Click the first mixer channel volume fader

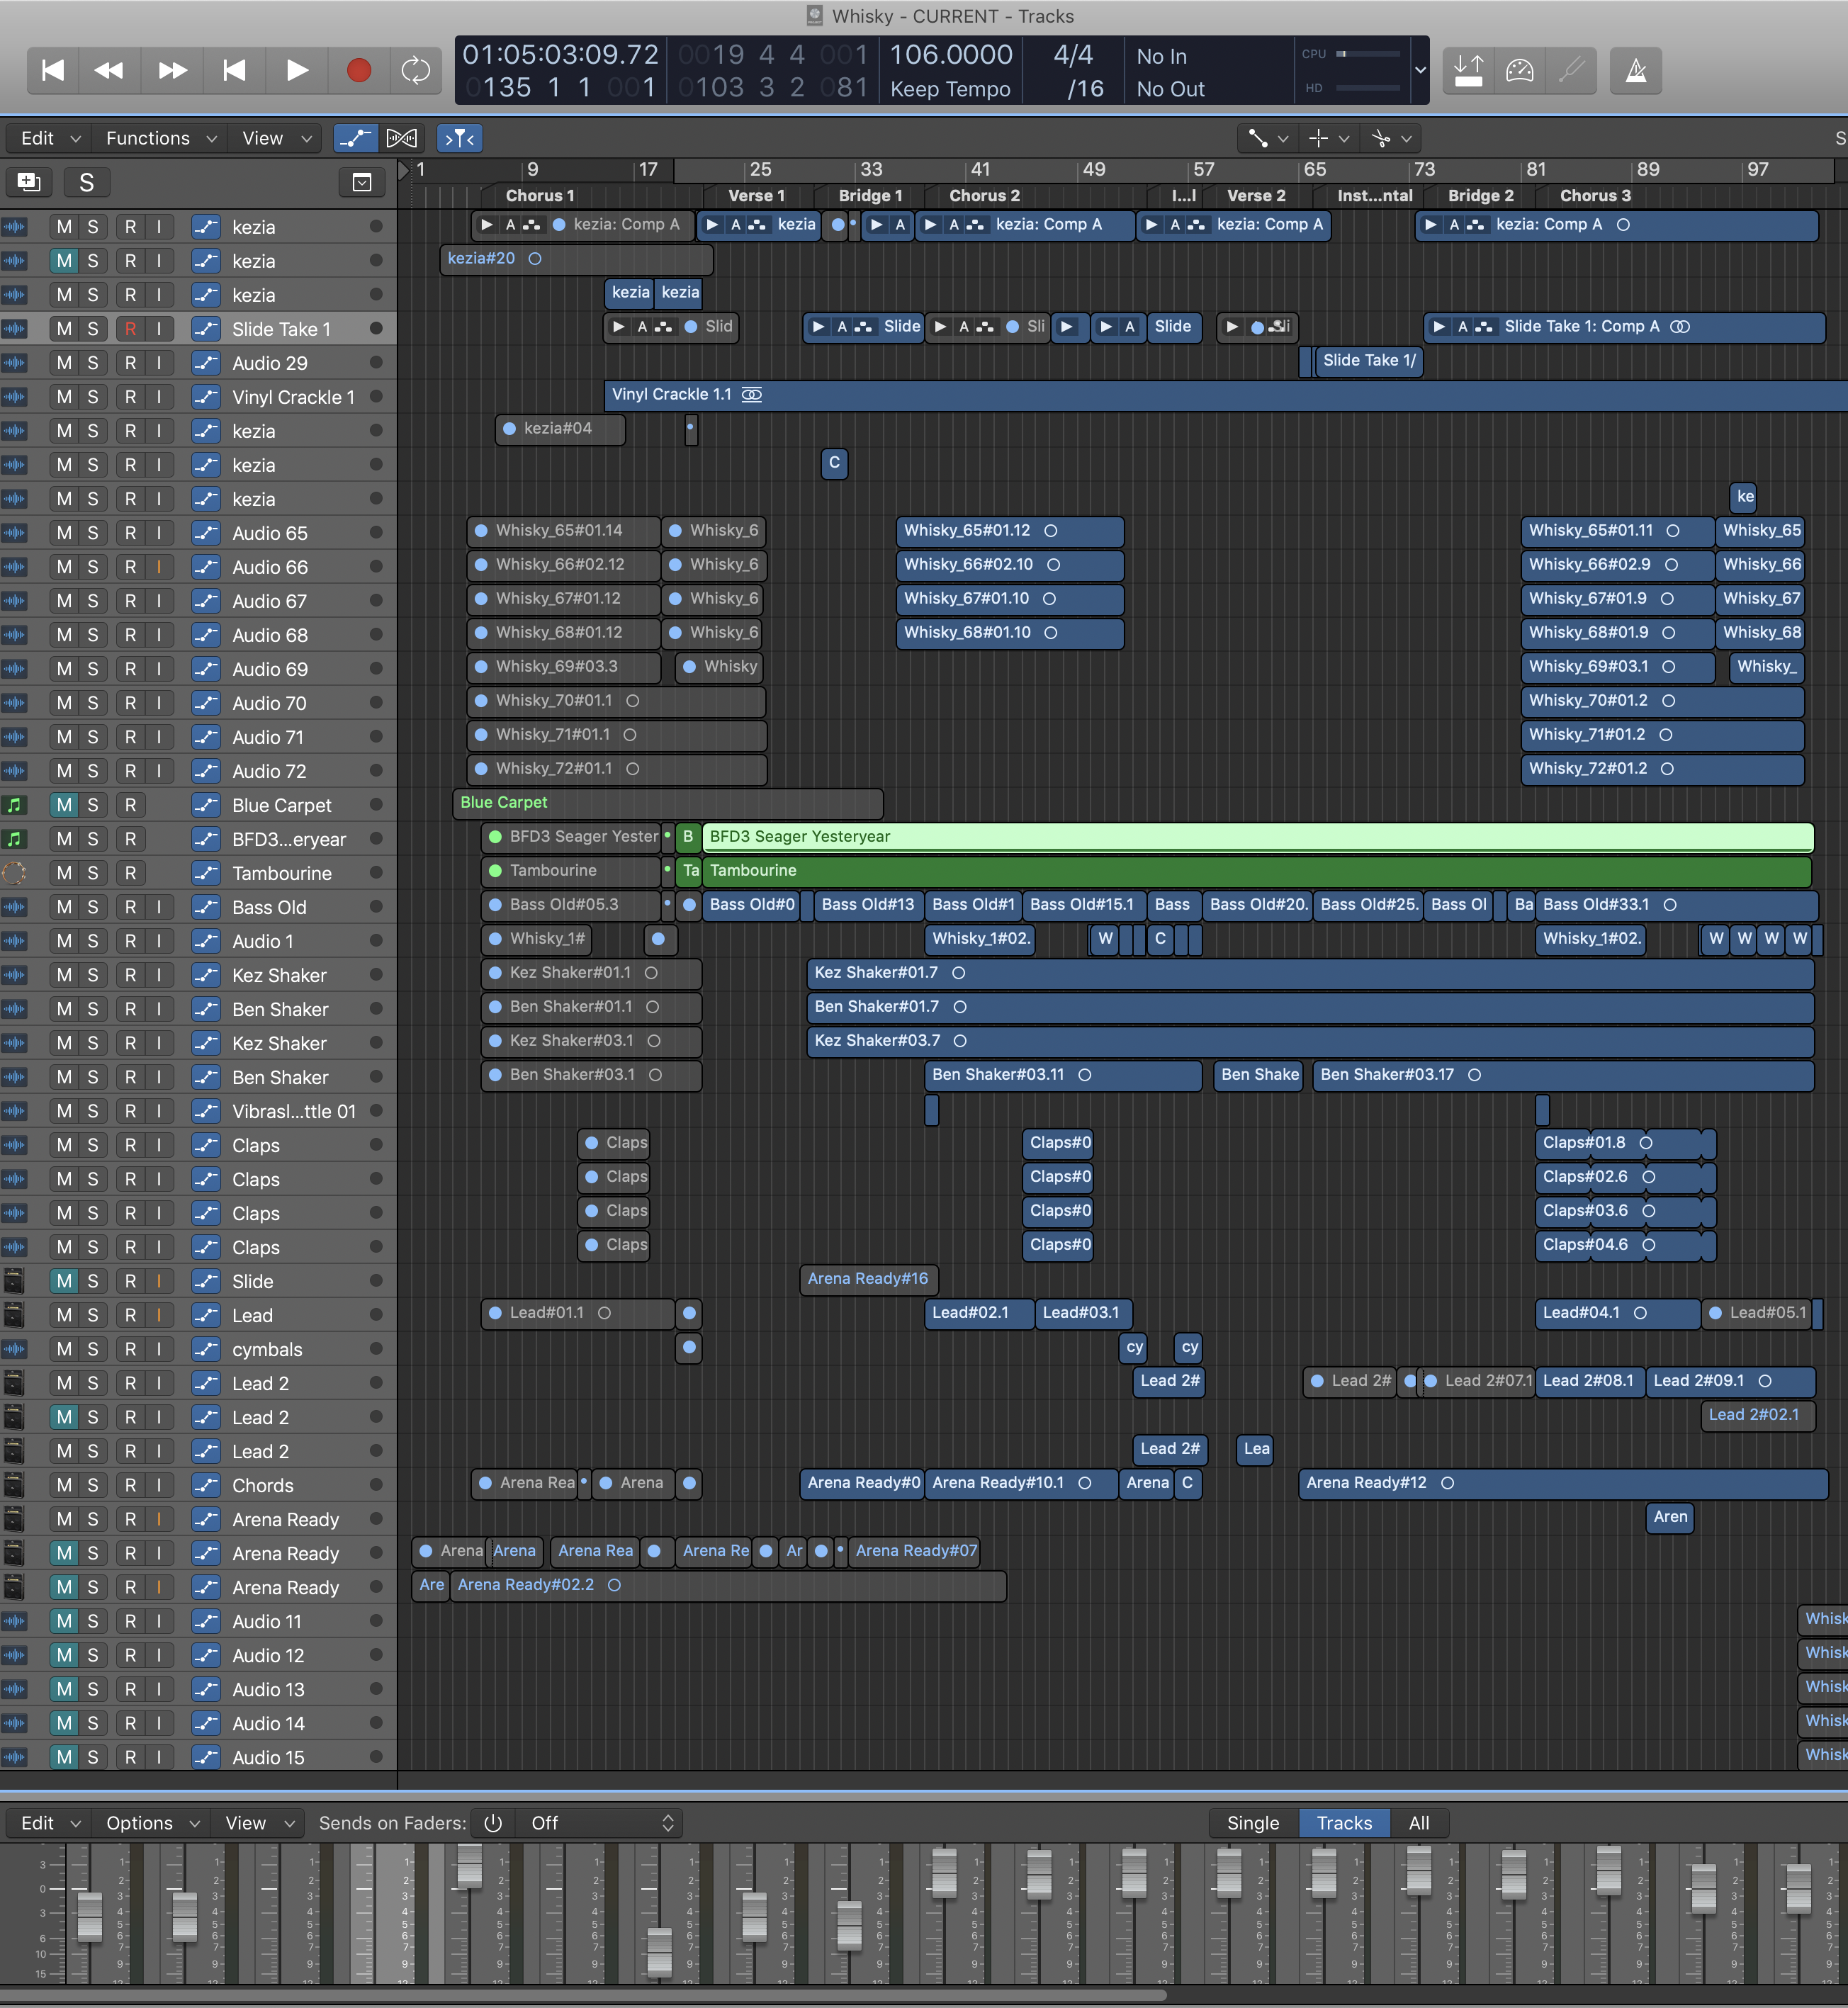point(89,1916)
